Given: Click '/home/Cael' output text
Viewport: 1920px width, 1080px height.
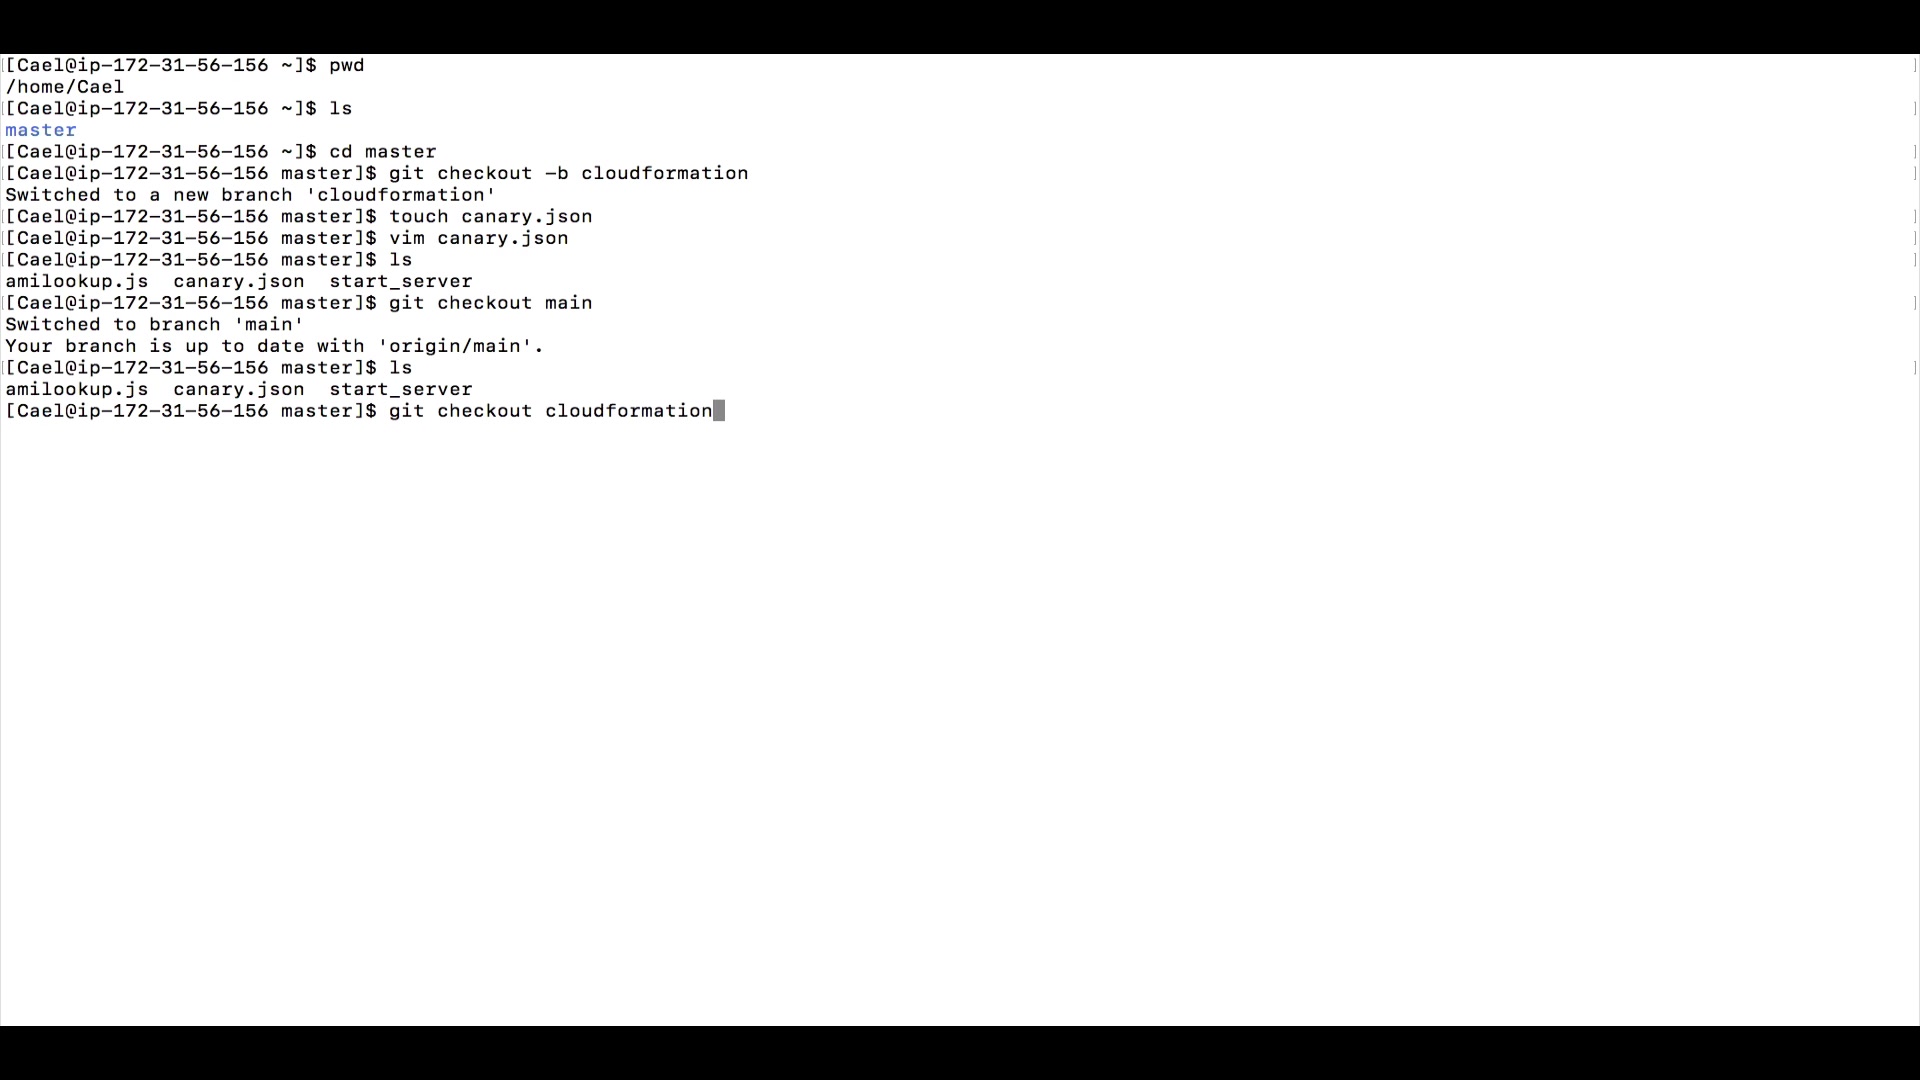Looking at the screenshot, I should click(65, 87).
